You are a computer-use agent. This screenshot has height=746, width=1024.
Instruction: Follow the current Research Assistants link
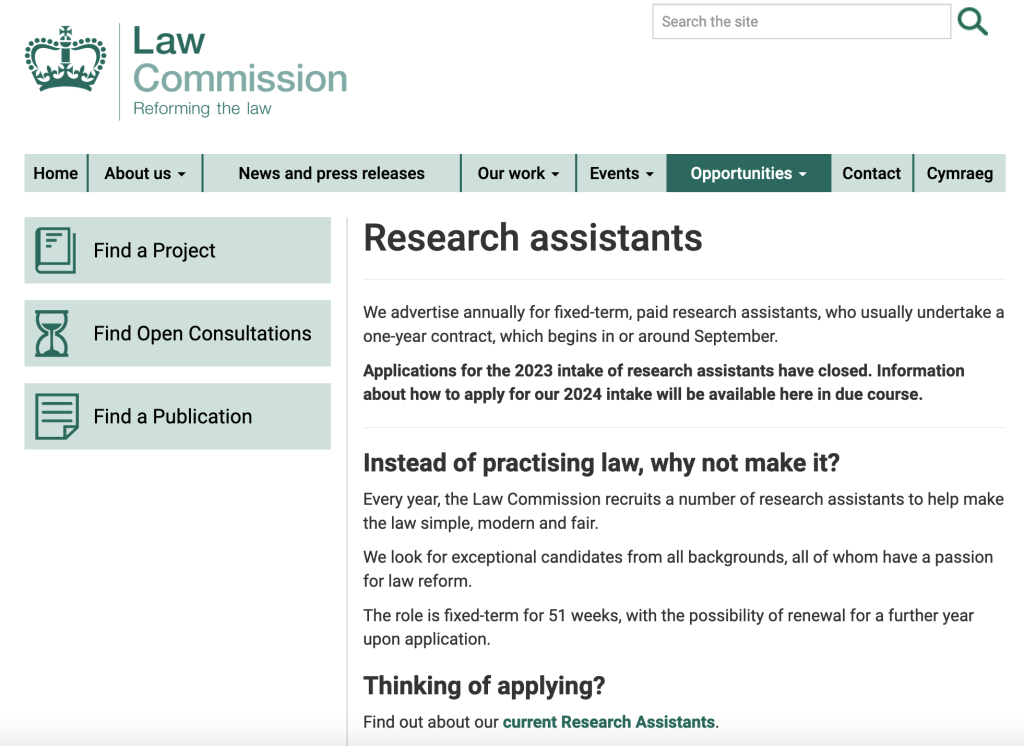(608, 722)
